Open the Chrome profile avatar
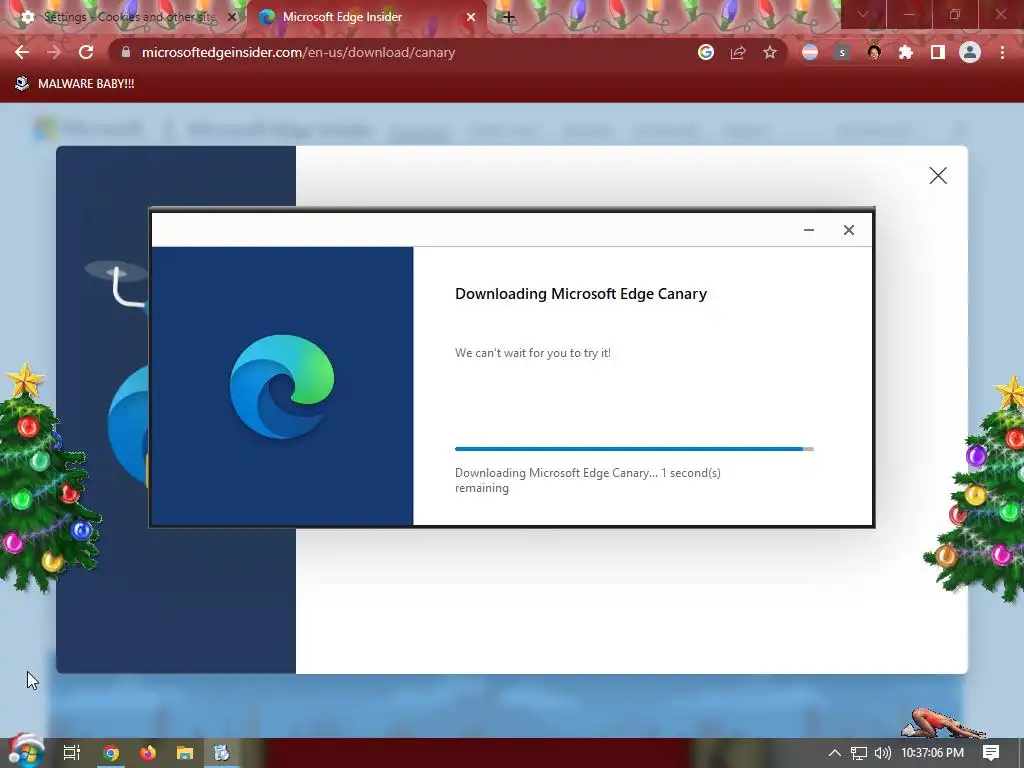 click(x=970, y=52)
